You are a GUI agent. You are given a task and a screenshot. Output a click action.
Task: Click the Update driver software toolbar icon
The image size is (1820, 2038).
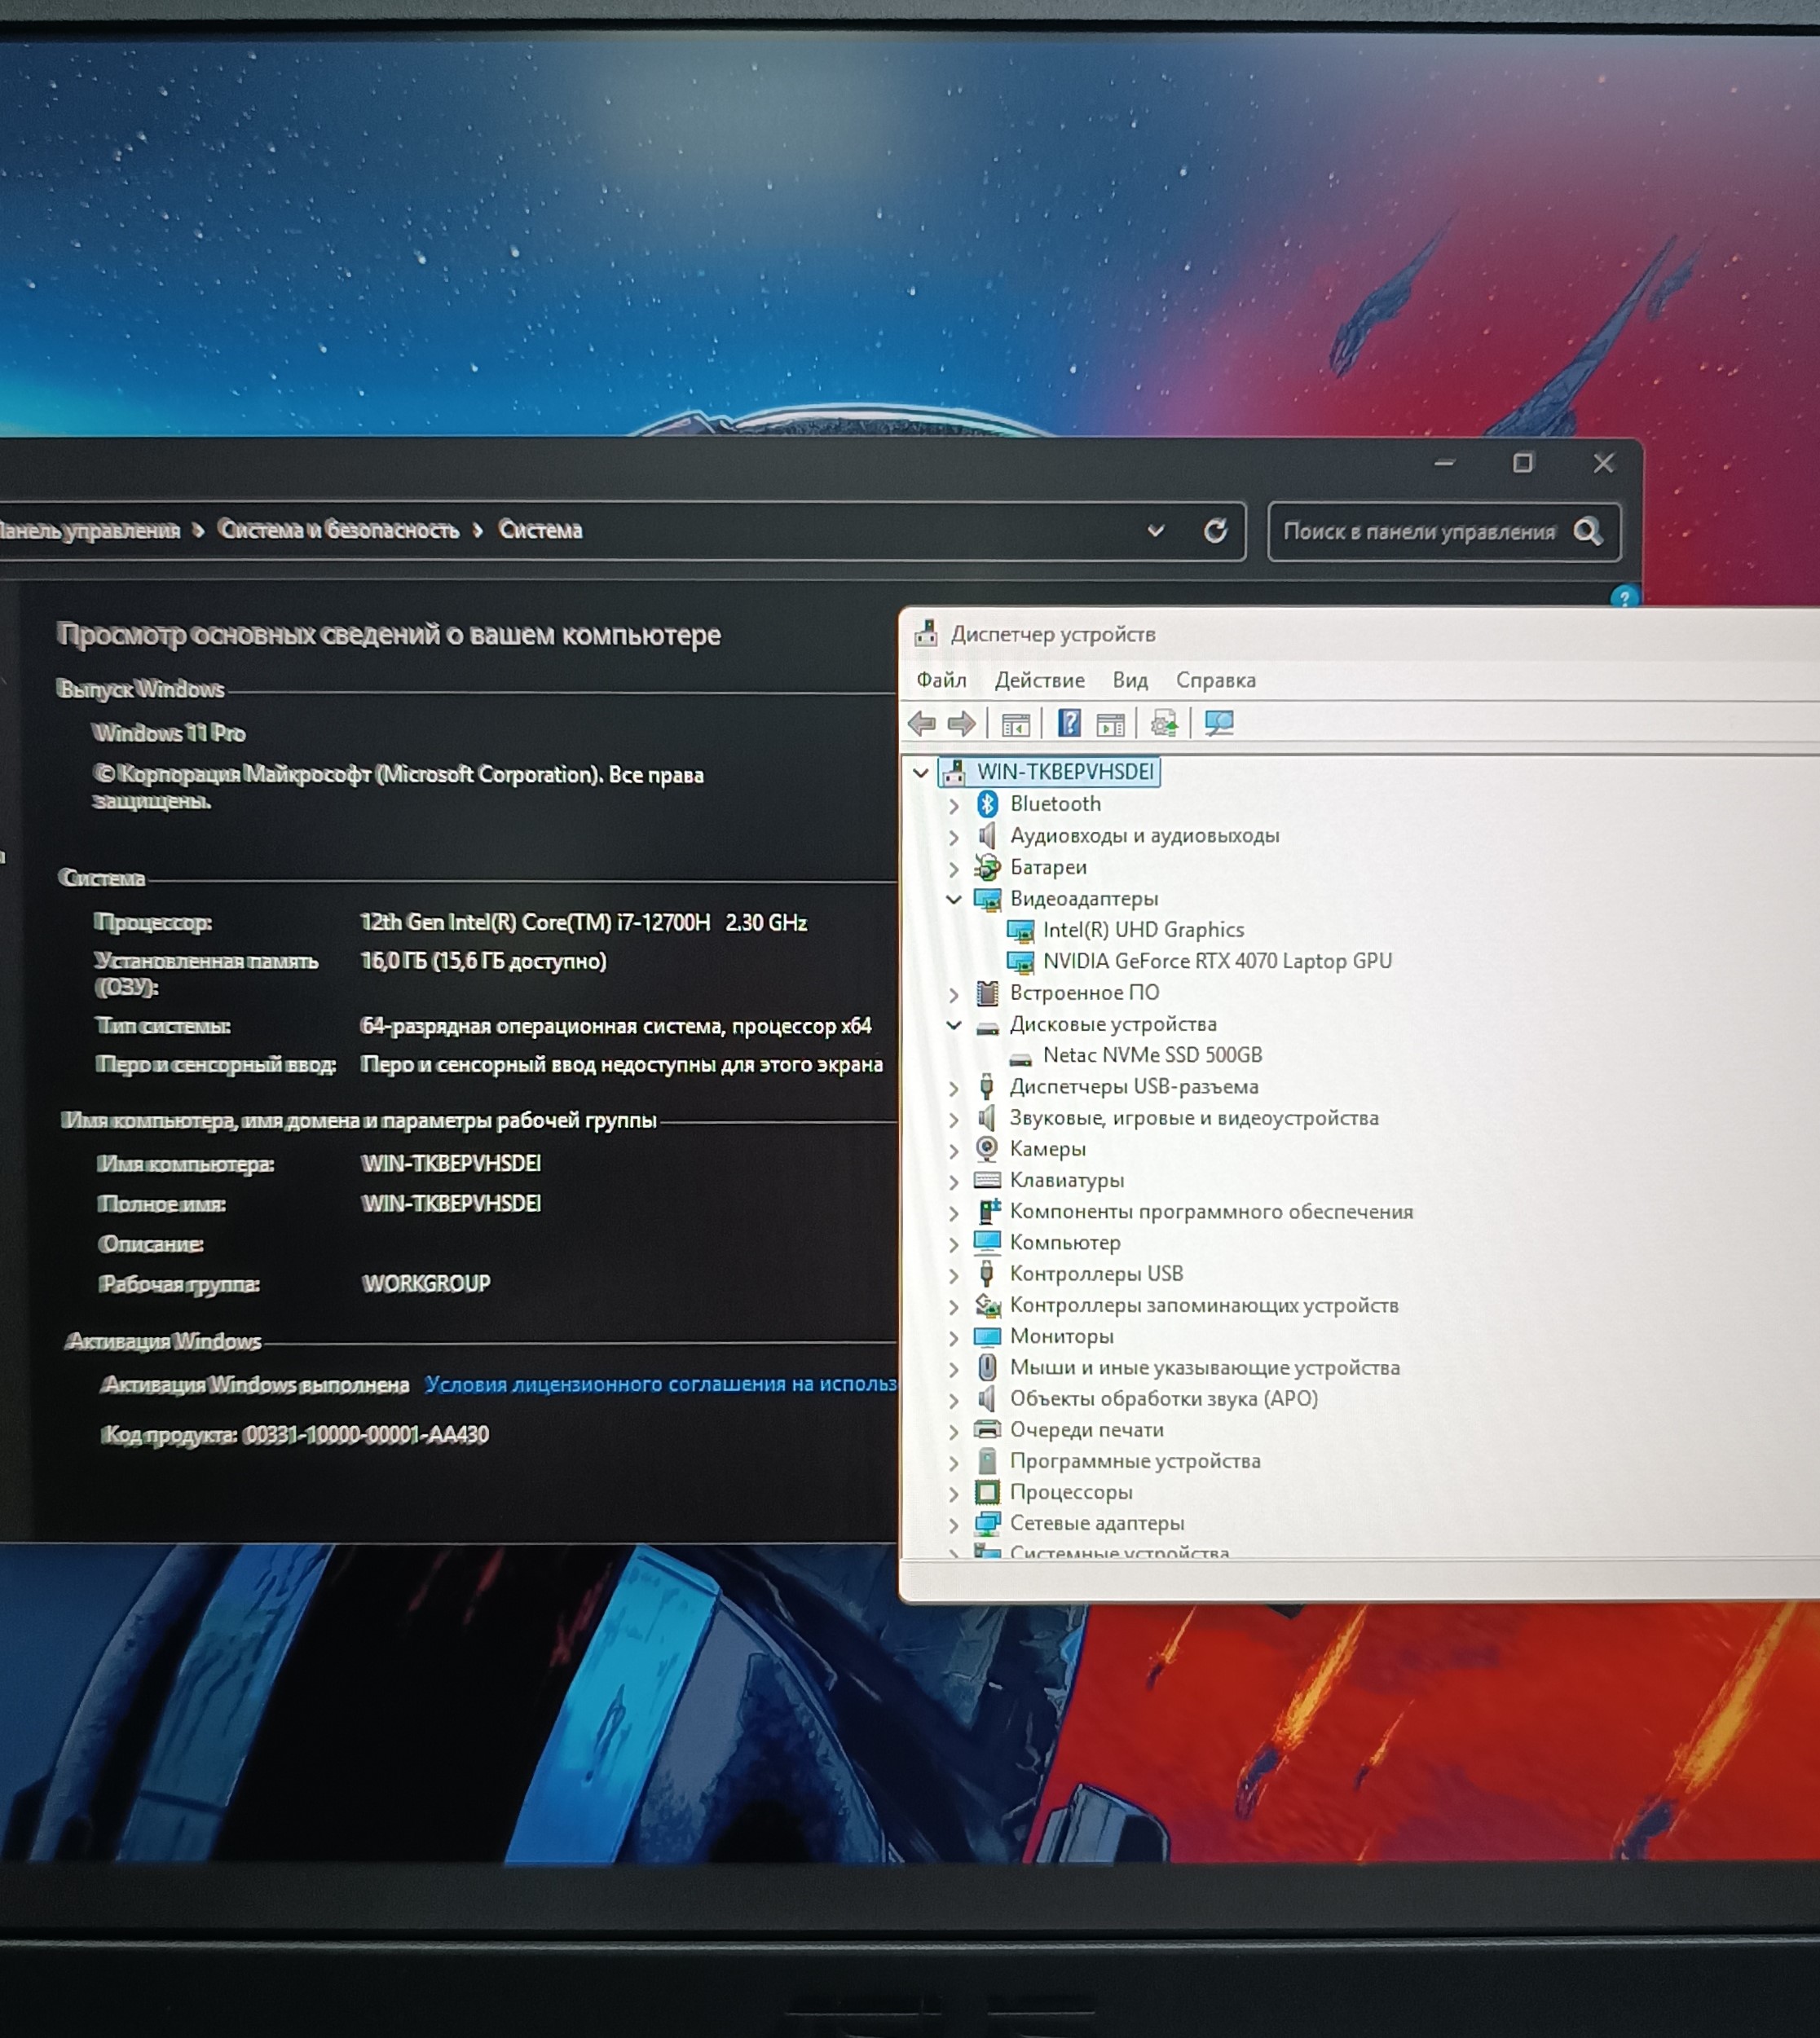click(1164, 723)
